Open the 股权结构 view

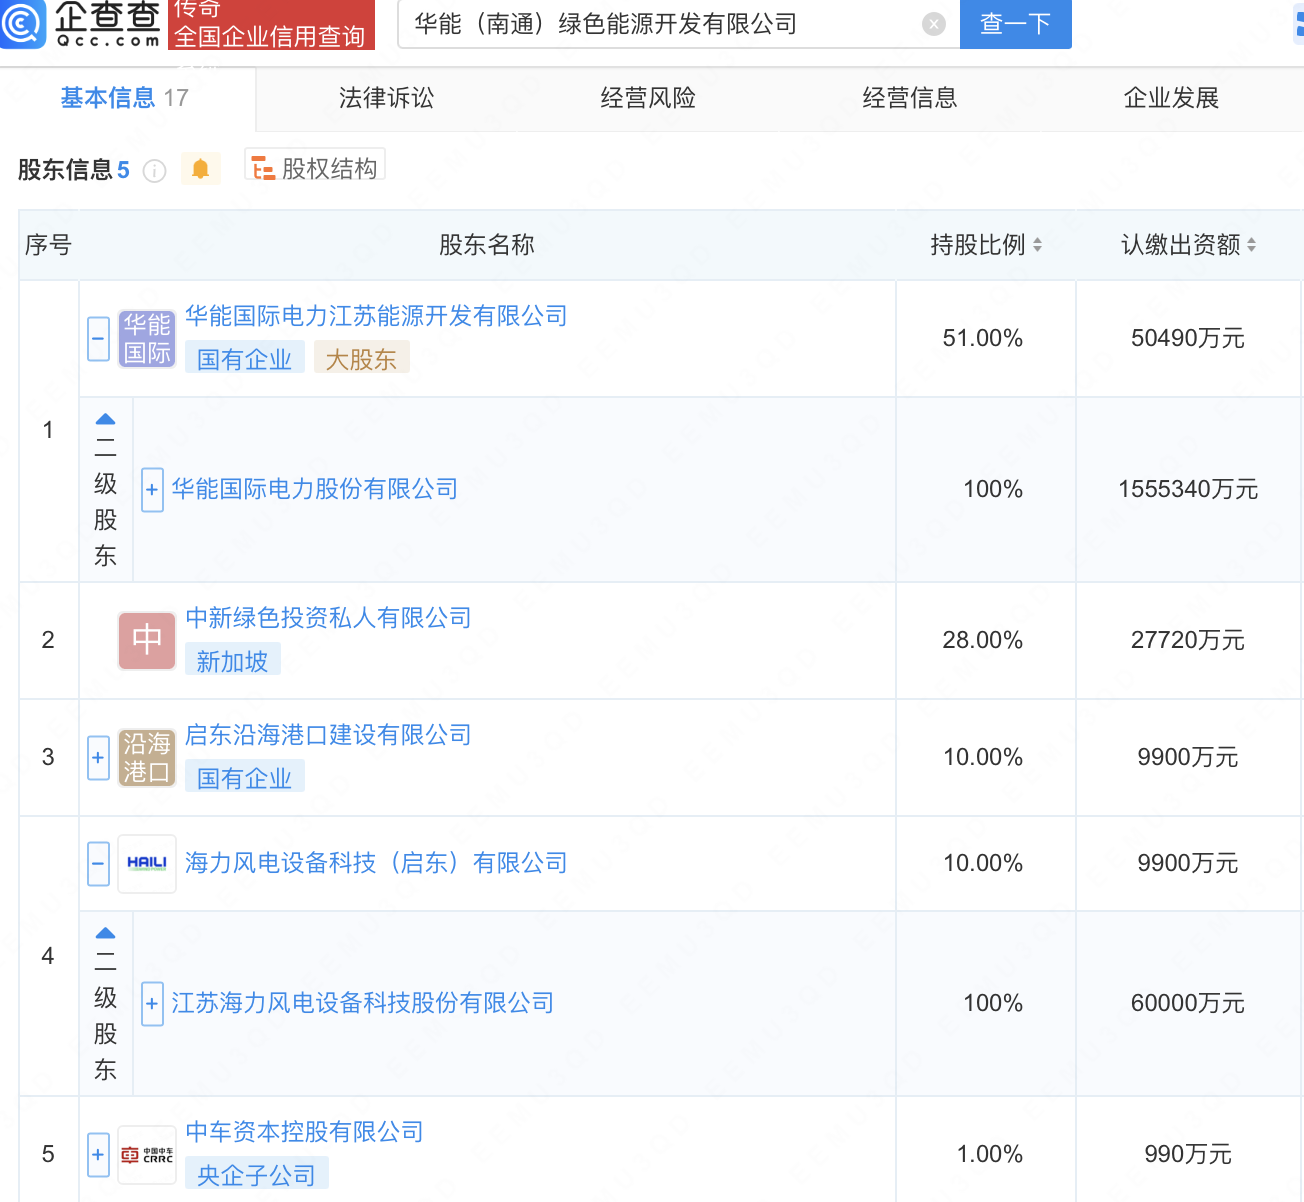(x=315, y=168)
